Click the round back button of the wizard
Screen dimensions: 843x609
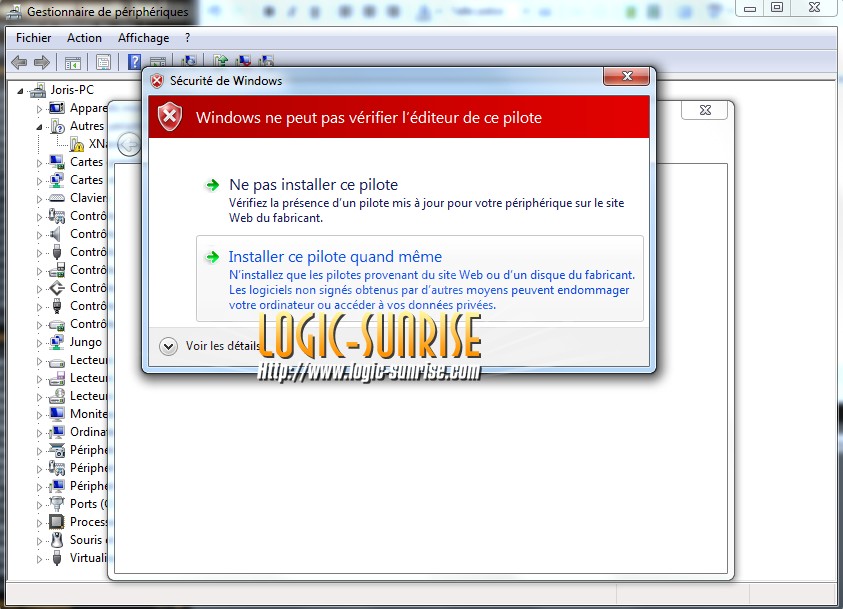click(x=129, y=144)
